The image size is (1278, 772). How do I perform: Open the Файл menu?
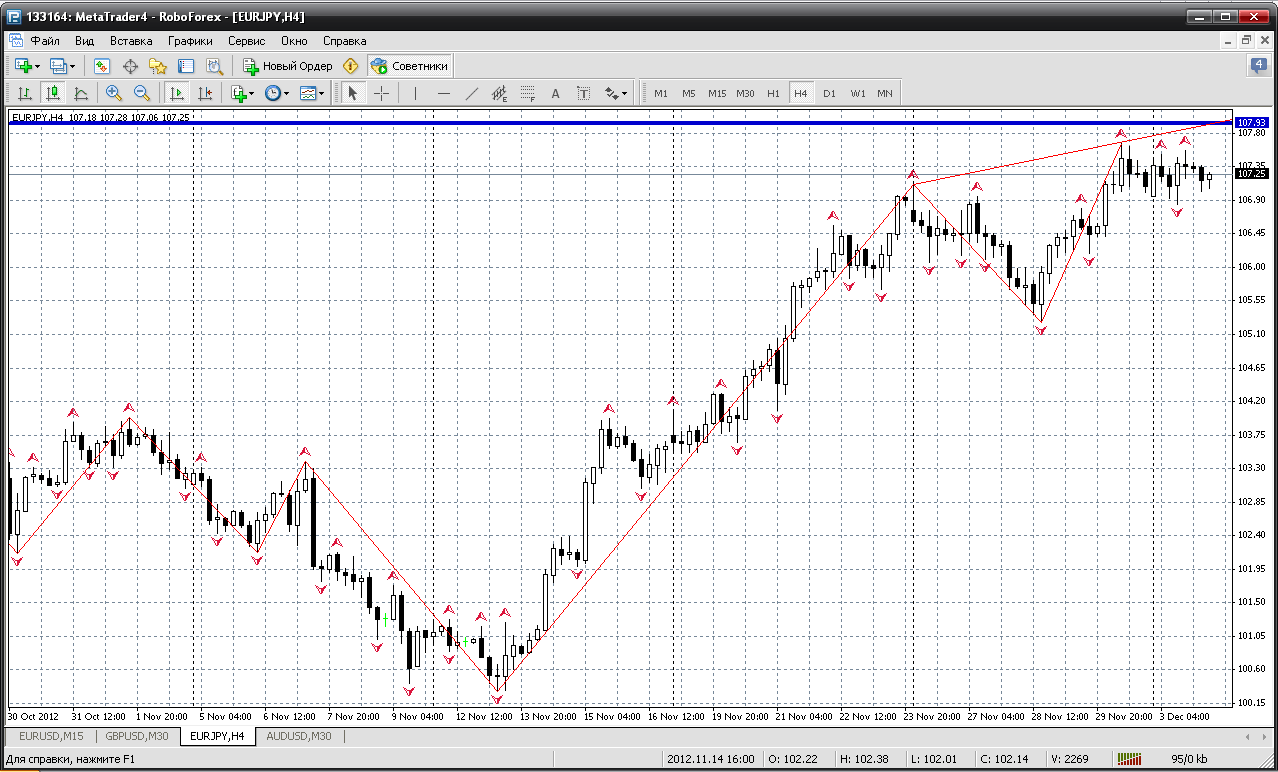45,41
